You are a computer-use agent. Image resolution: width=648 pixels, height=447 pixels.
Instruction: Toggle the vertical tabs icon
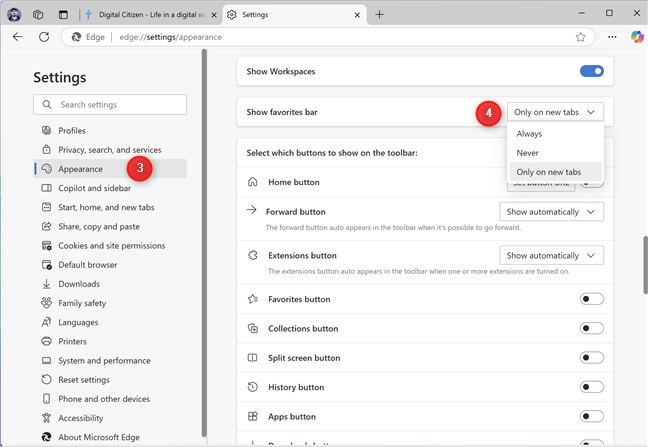point(63,15)
